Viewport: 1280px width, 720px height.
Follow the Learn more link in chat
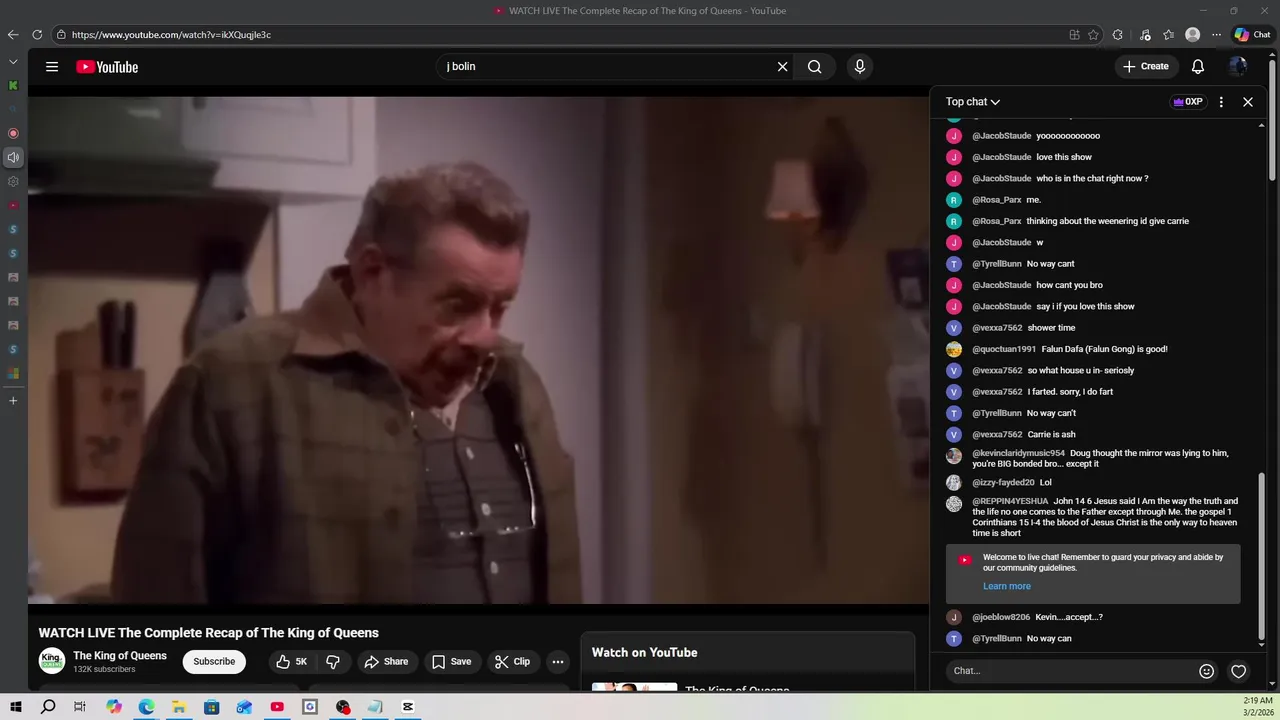coord(1006,586)
